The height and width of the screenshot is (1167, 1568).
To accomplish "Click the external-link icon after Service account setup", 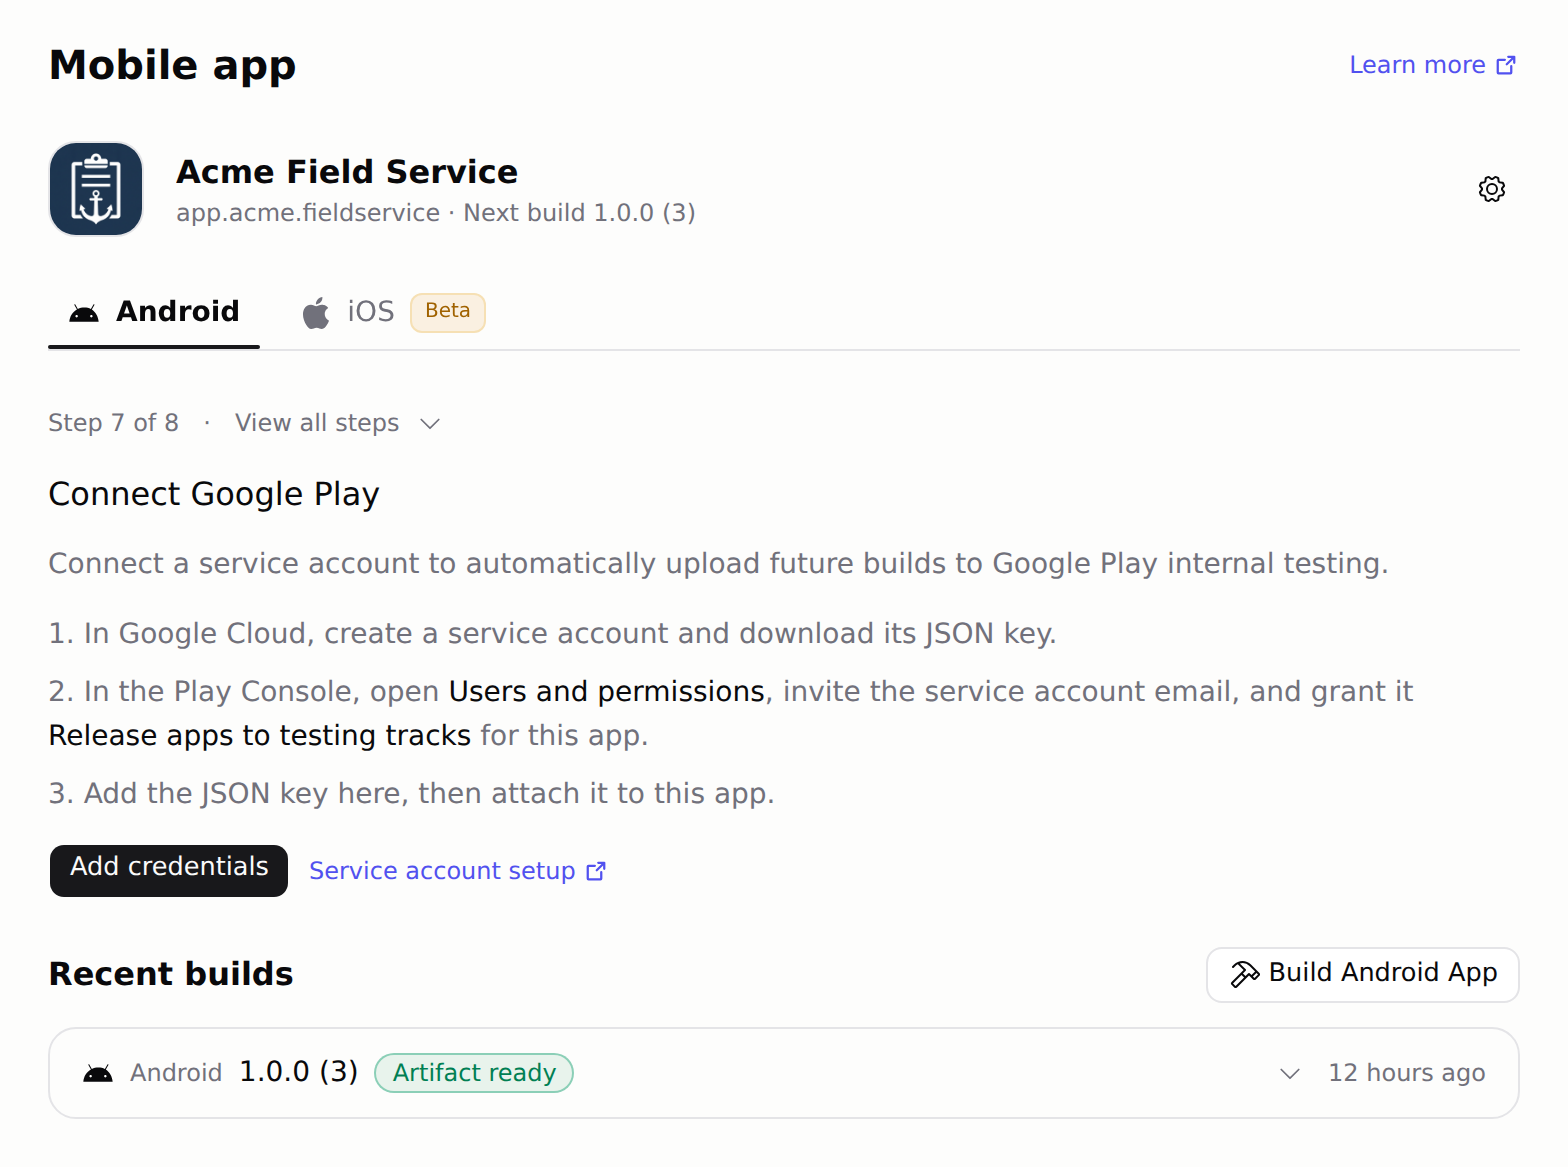I will pos(596,871).
